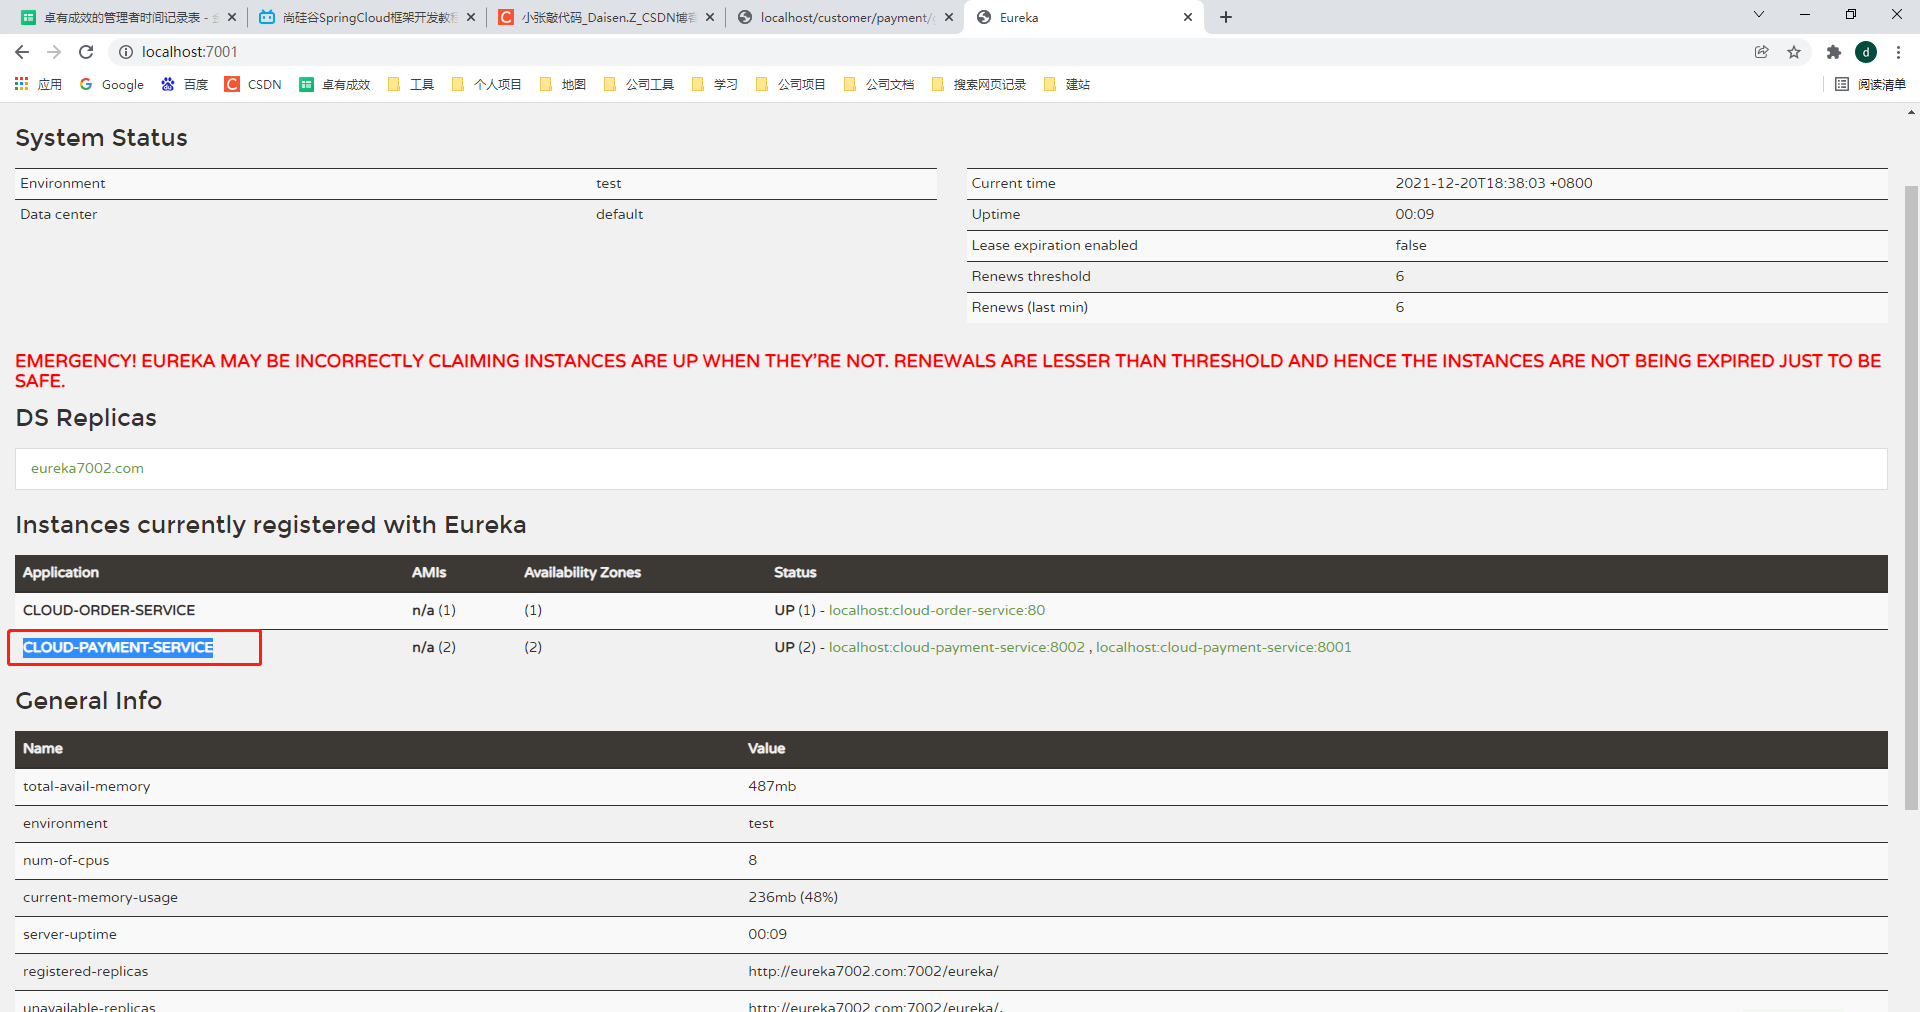Click the page vertical scrollbar thumb
This screenshot has height=1012, width=1920.
(1911, 497)
